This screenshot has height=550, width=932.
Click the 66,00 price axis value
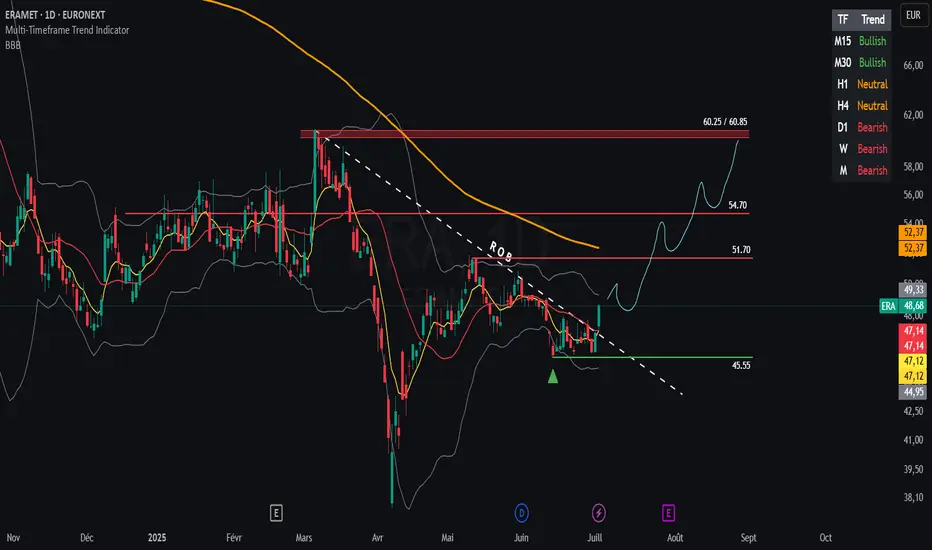[x=914, y=65]
